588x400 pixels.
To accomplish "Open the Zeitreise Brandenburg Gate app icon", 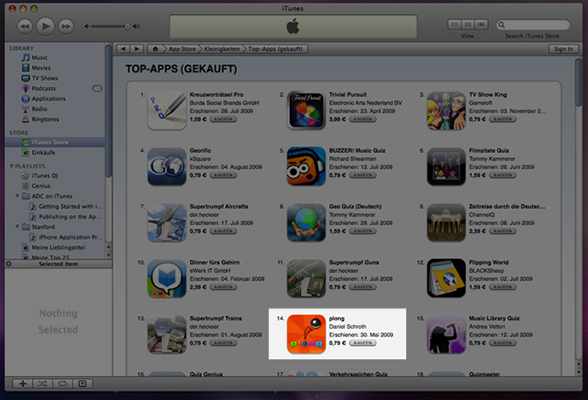I will point(446,222).
